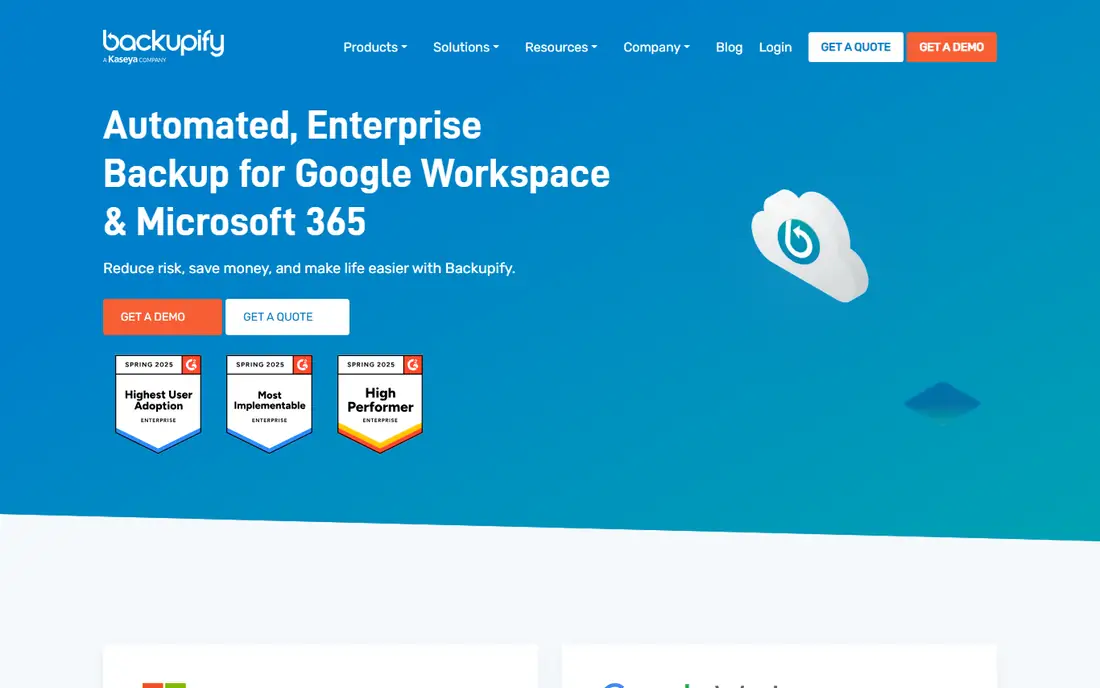This screenshot has width=1100, height=688.
Task: Click the Backupify logo
Action: coord(163,46)
